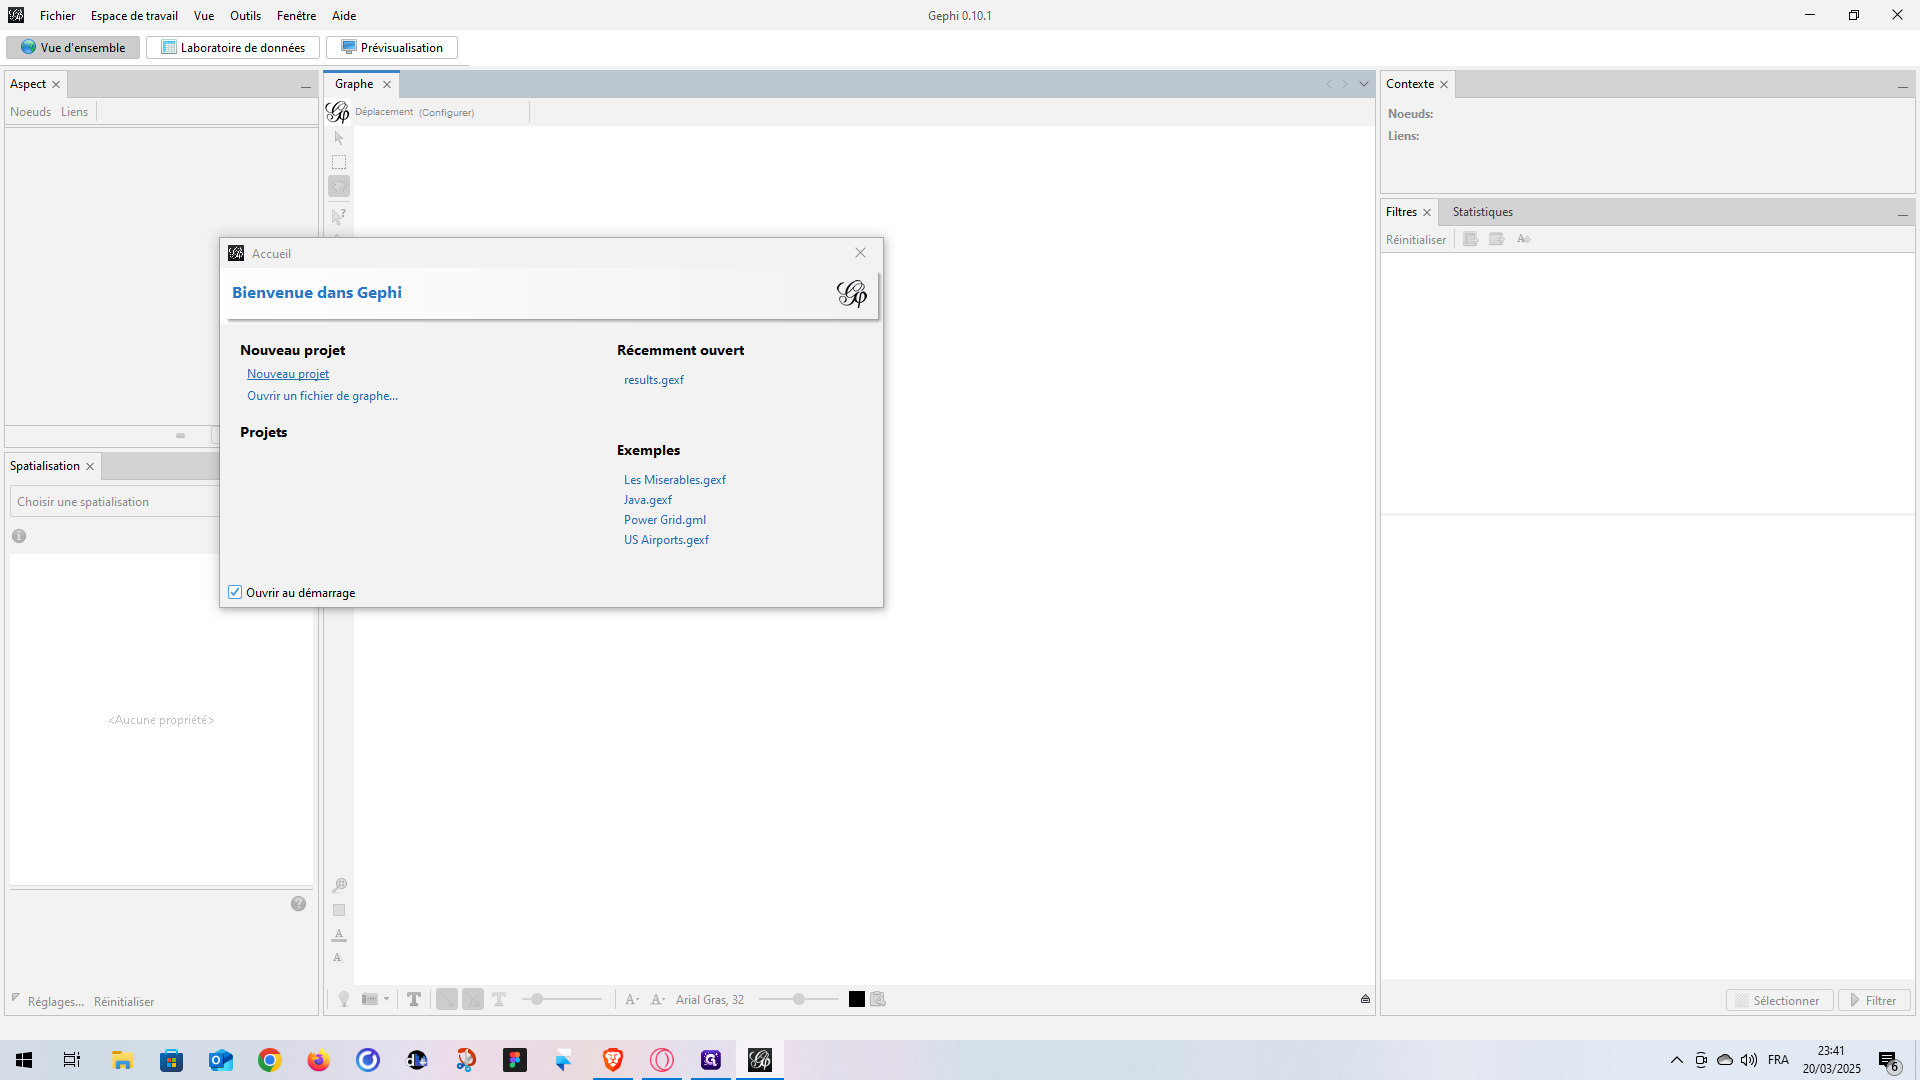Click the Nouveau projet link
1920x1080 pixels.
point(288,374)
